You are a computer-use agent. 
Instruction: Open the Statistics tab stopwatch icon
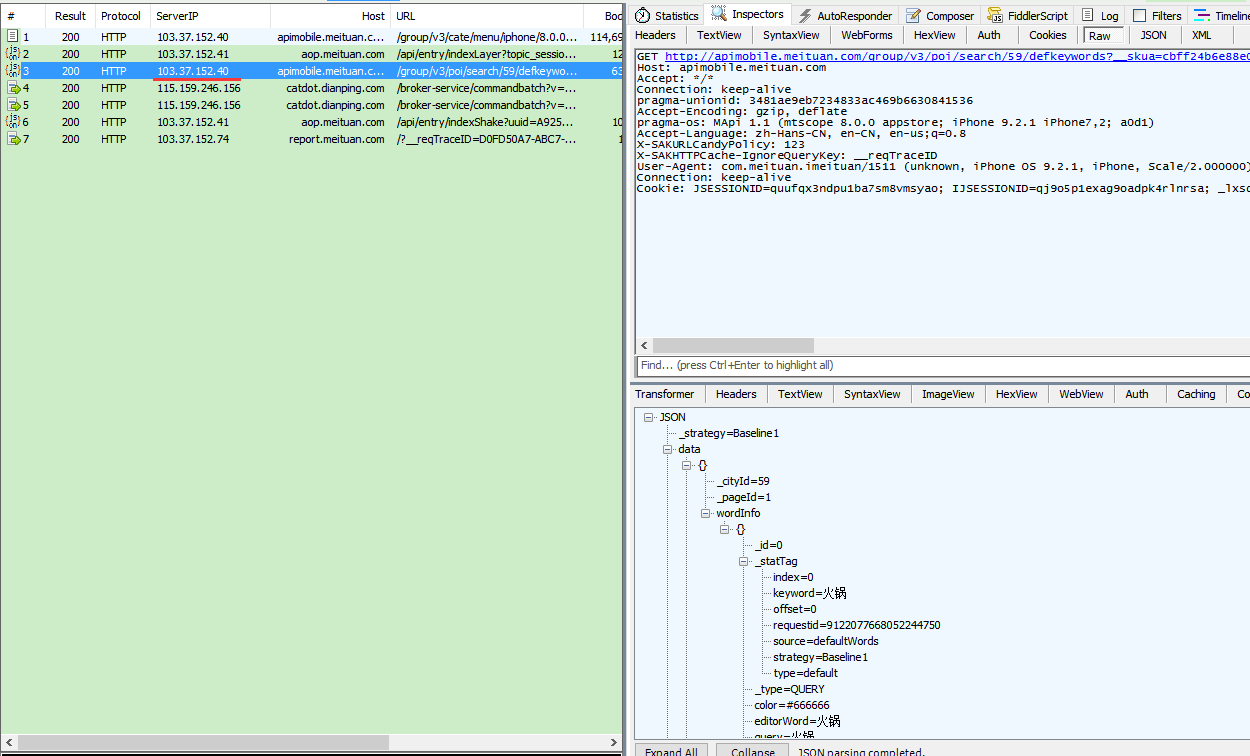click(x=643, y=16)
